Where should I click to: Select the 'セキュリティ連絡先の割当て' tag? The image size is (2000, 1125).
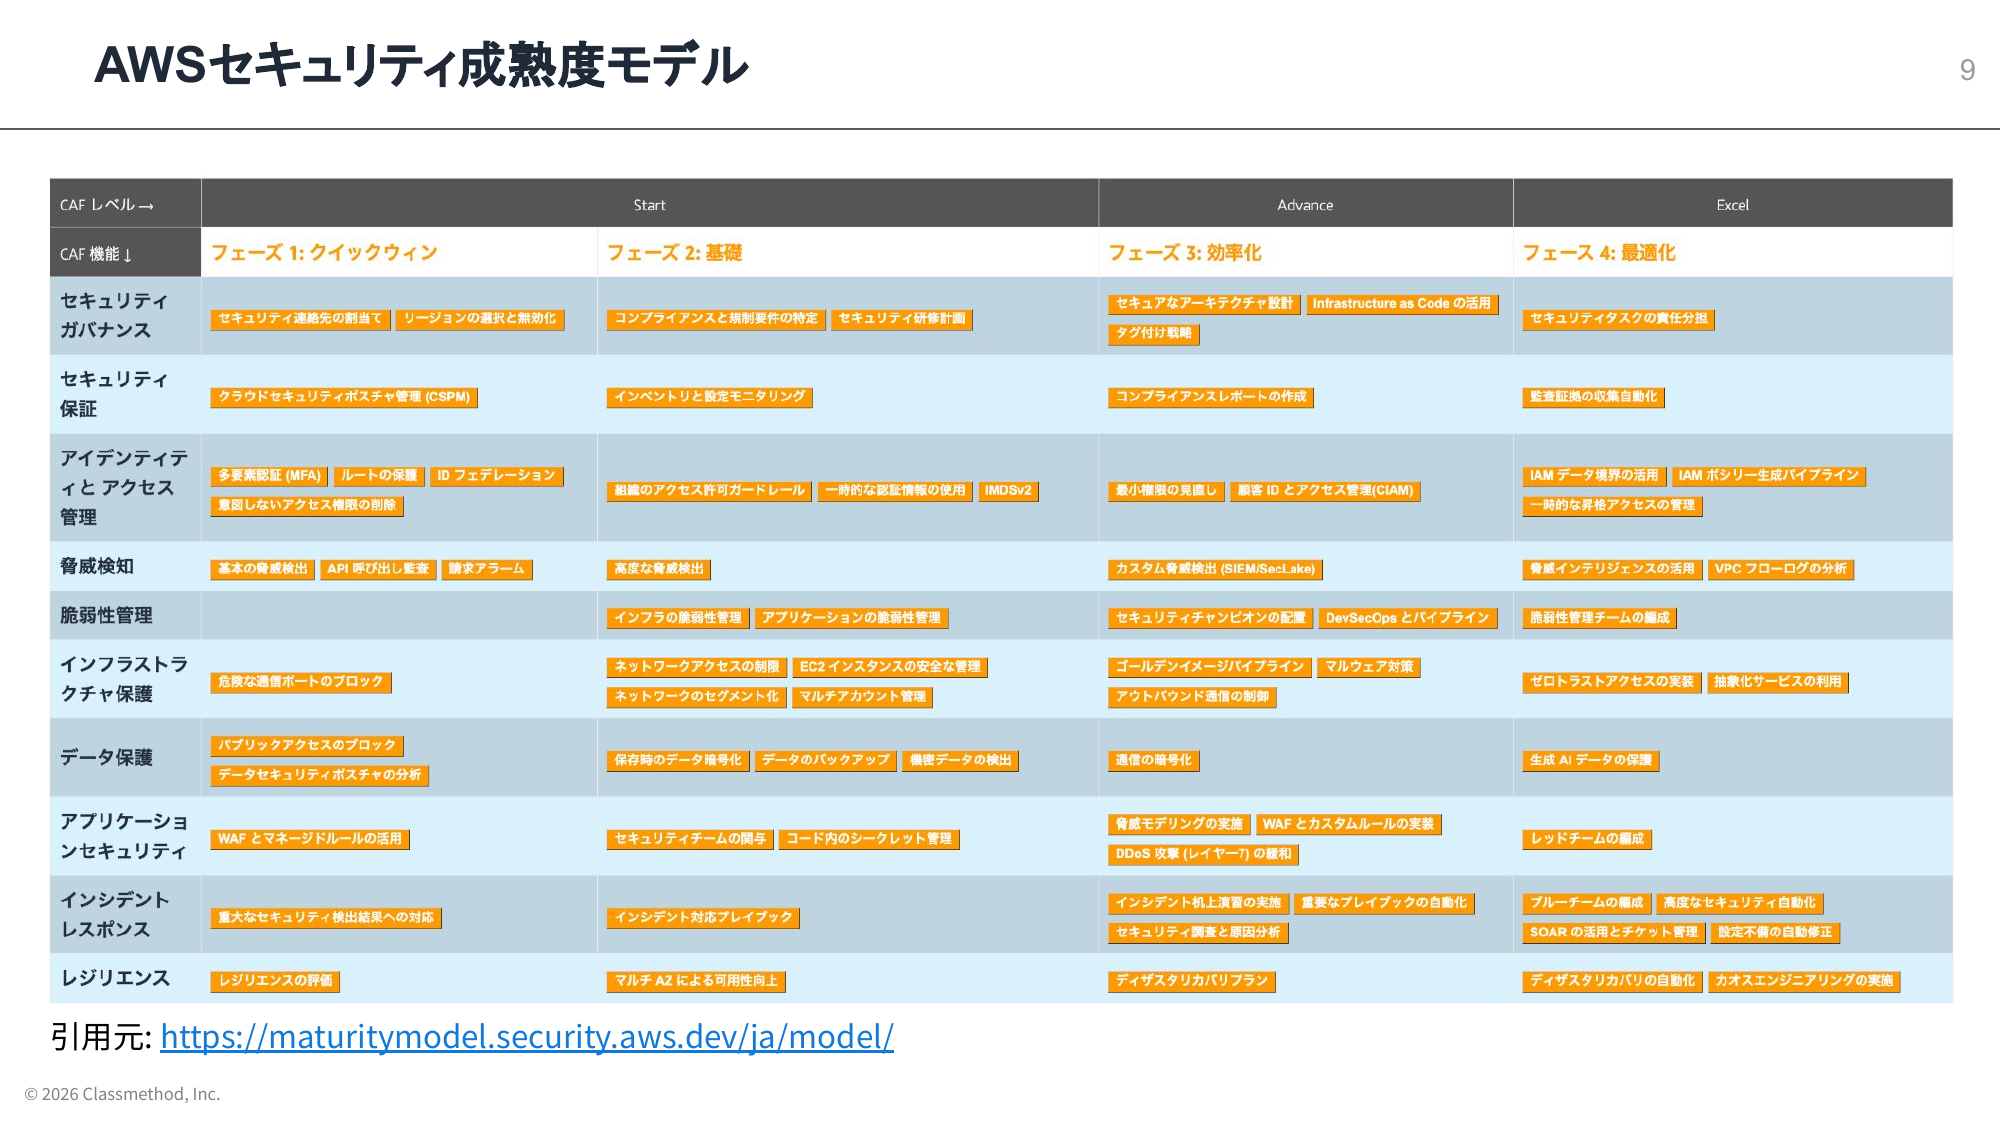[300, 319]
